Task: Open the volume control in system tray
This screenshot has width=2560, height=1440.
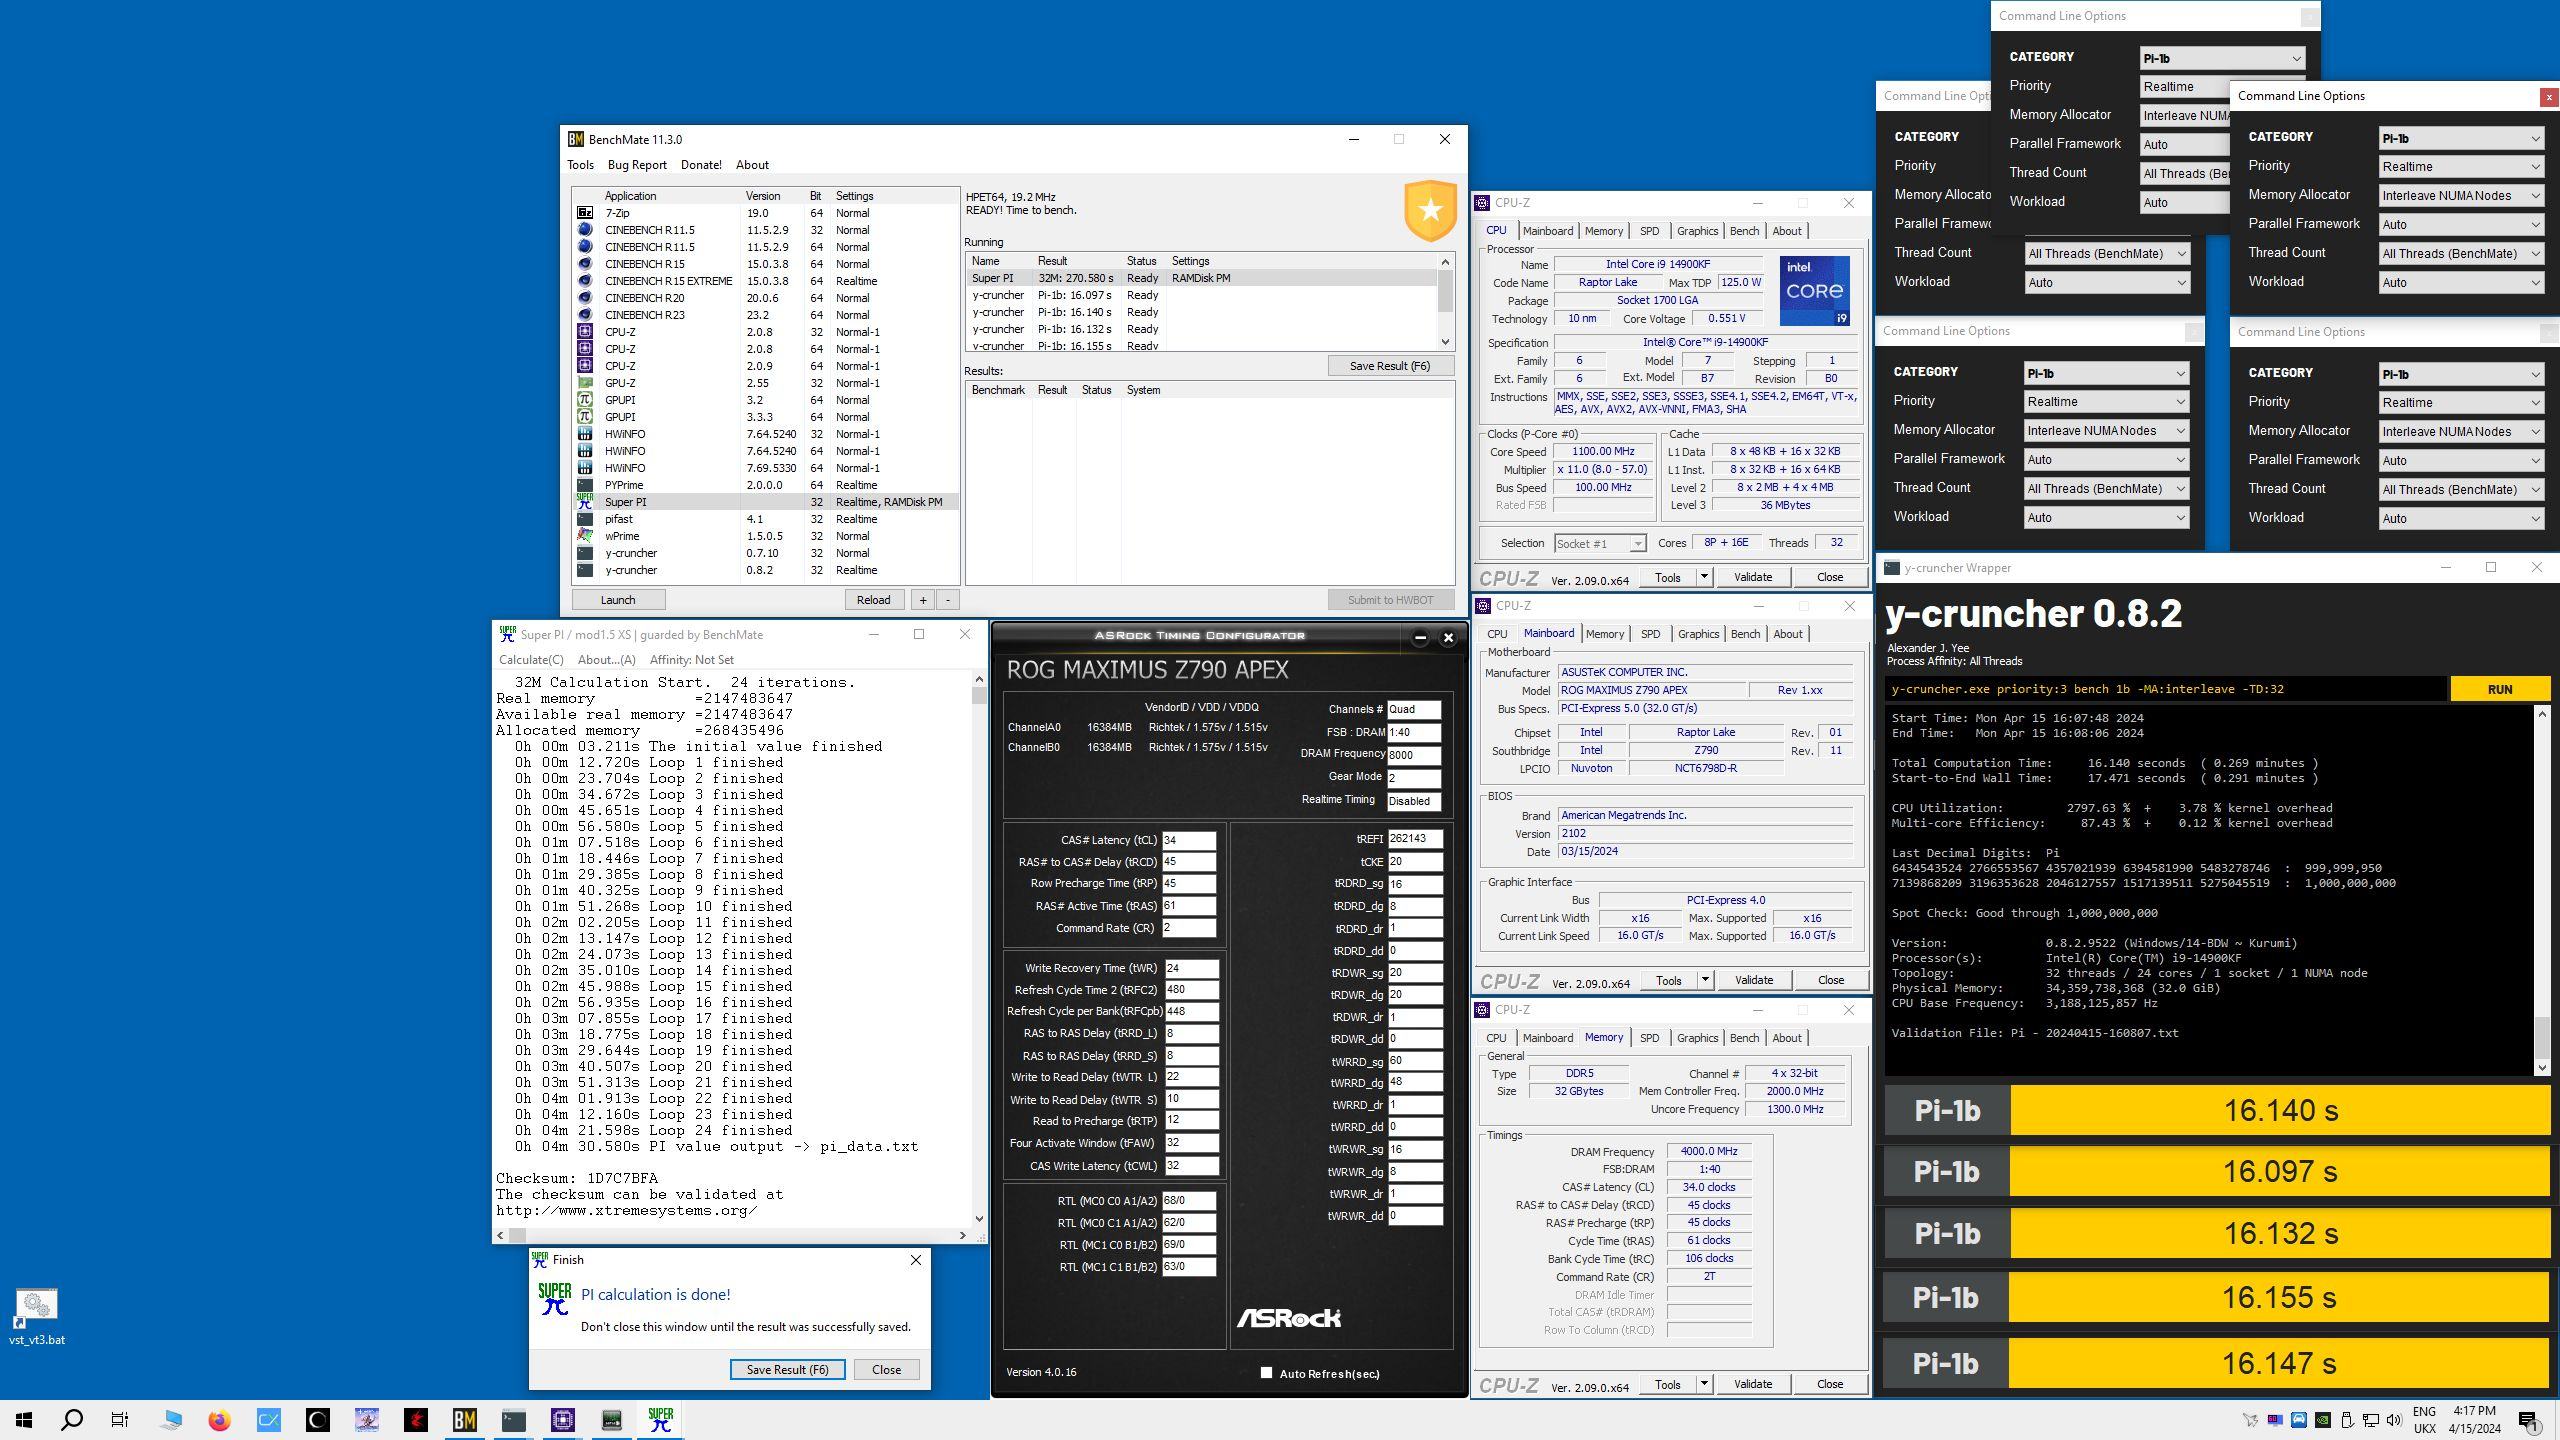Action: point(2394,1420)
